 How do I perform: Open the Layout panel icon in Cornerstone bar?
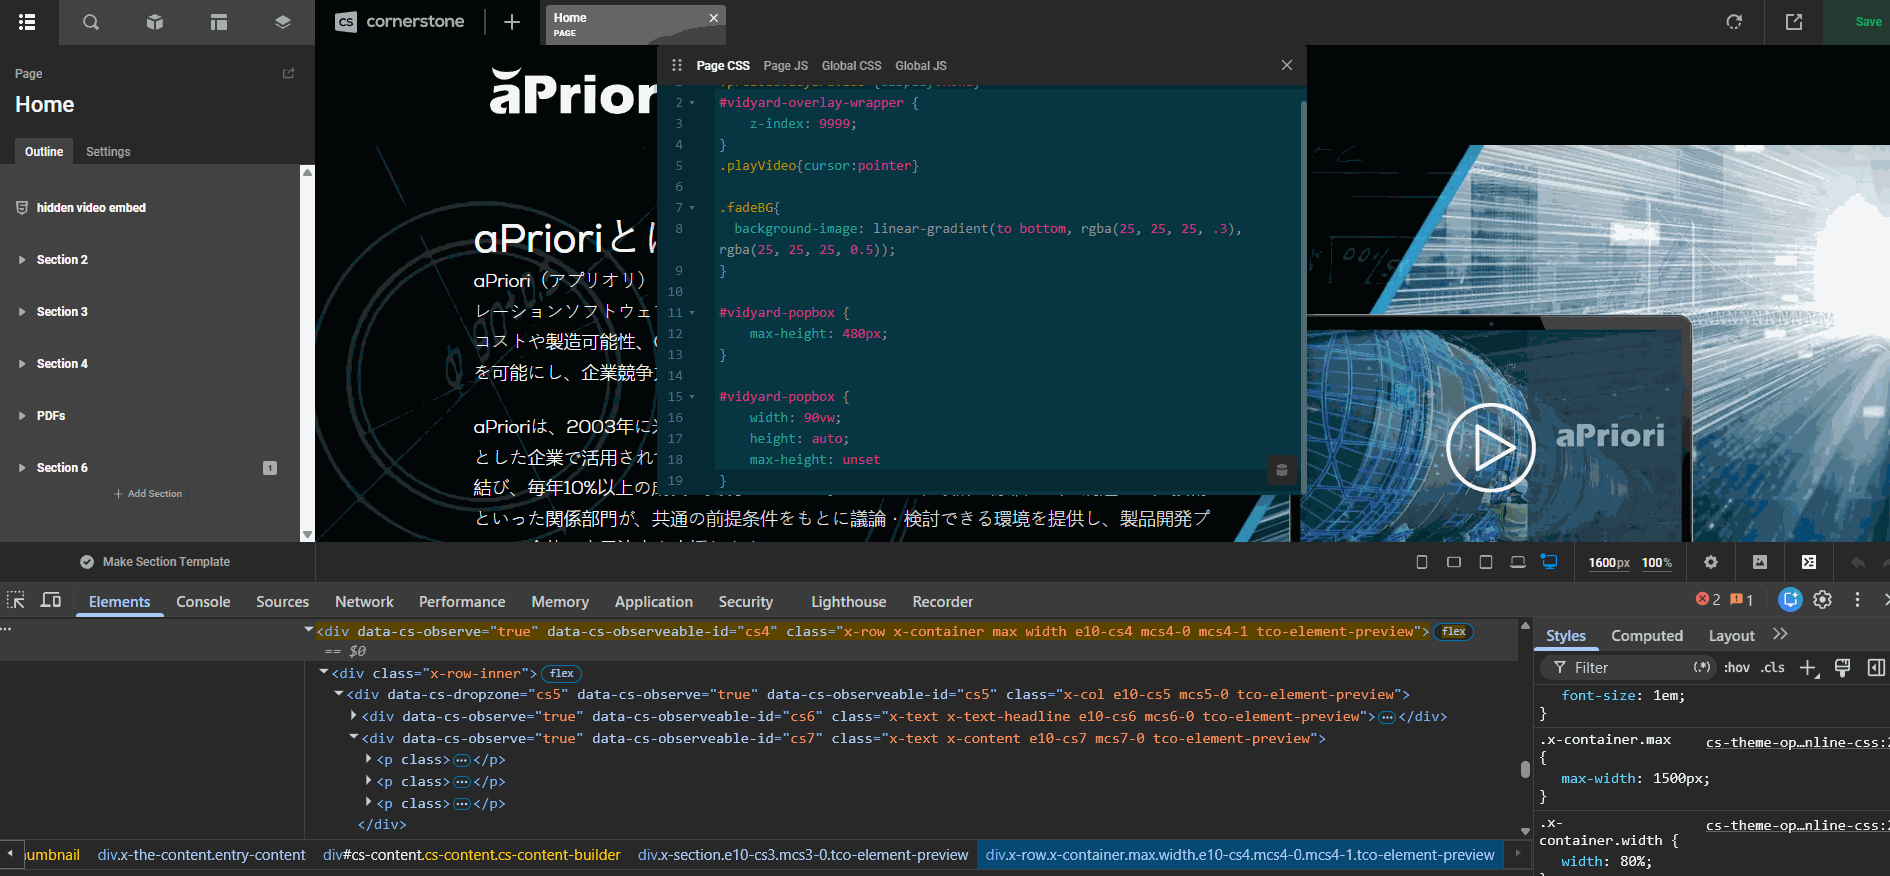click(219, 22)
